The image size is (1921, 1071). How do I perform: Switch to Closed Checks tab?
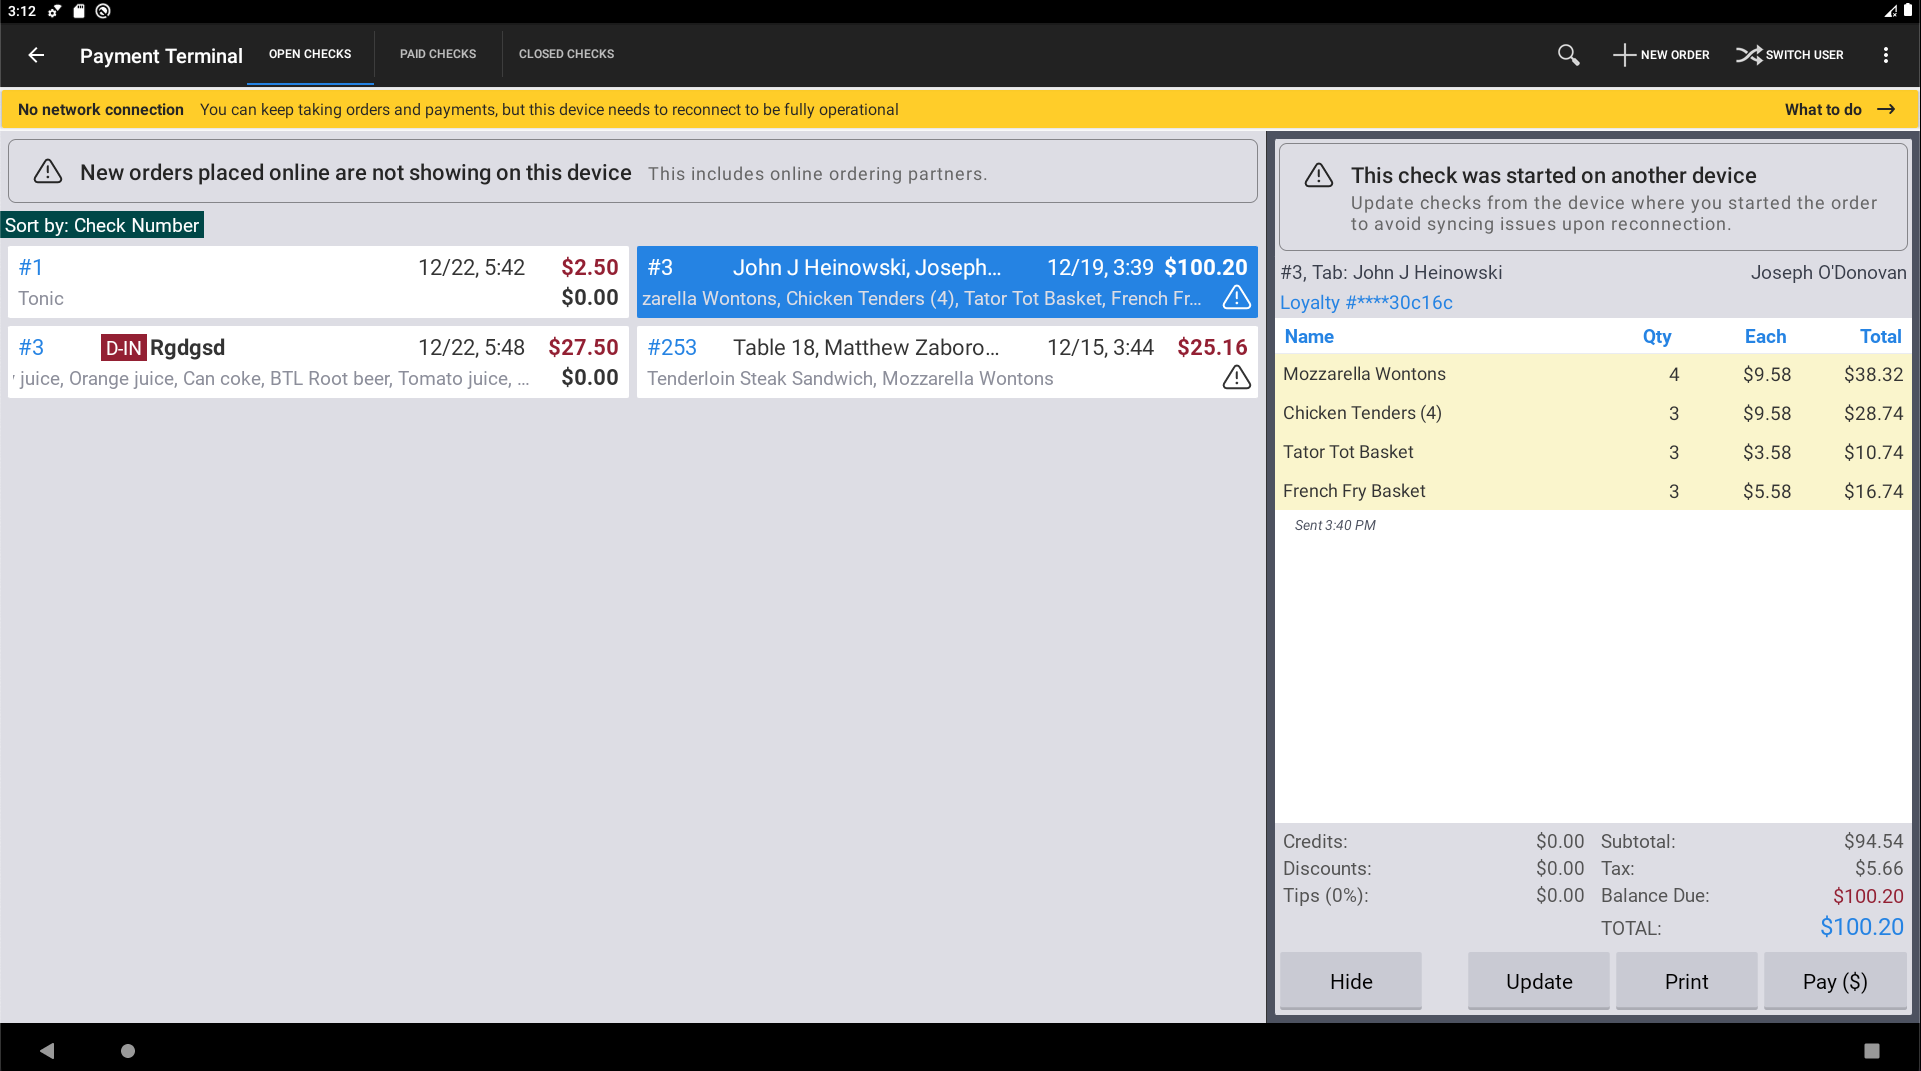click(x=566, y=54)
